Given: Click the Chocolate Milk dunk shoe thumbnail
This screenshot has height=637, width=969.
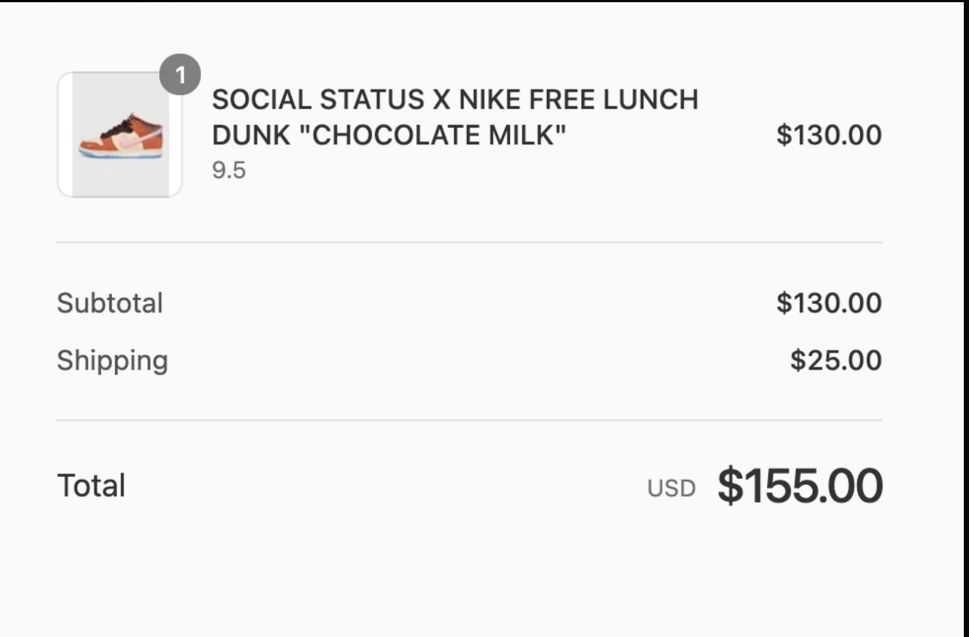Looking at the screenshot, I should point(120,135).
